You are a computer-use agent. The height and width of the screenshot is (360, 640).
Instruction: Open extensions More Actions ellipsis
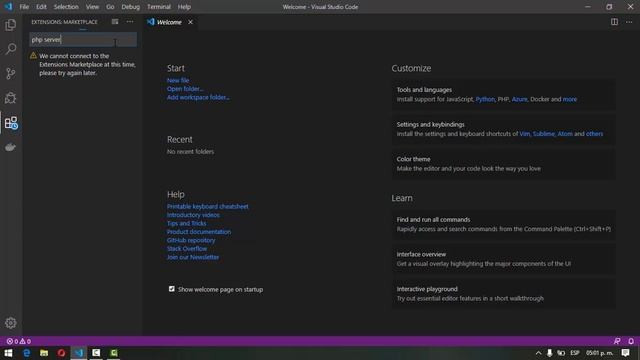tap(130, 22)
